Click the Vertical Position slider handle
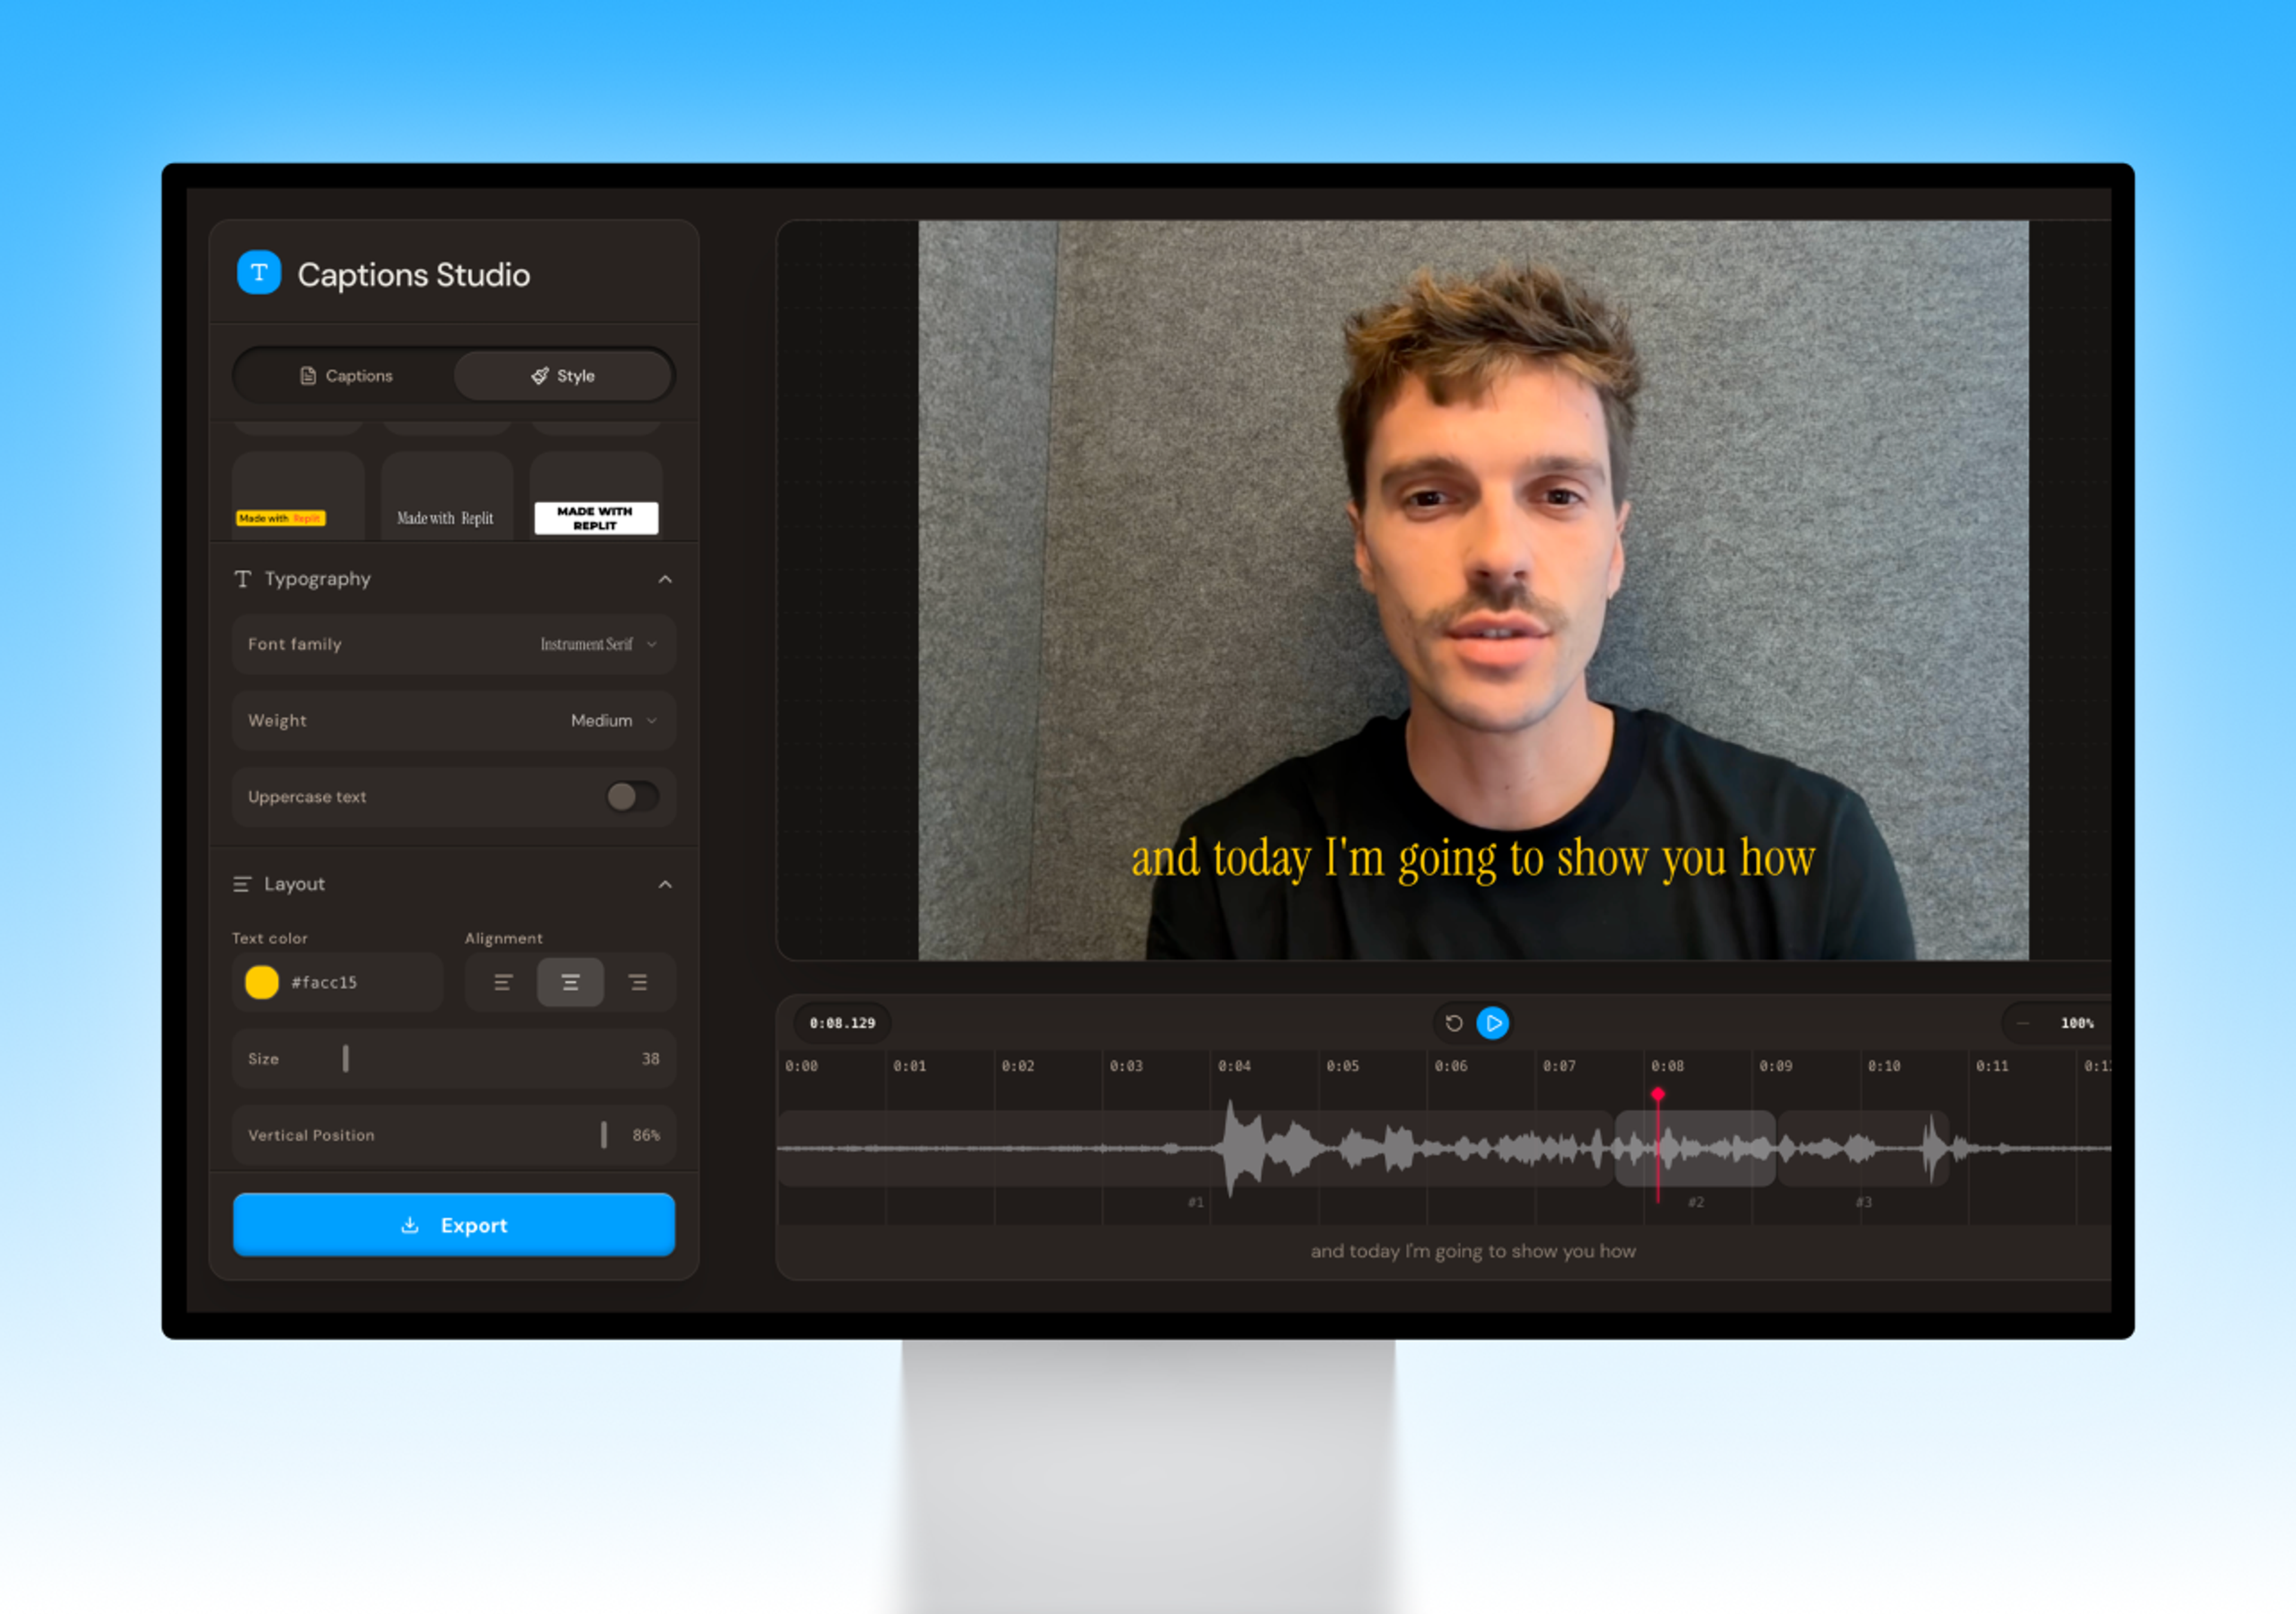This screenshot has width=2296, height=1614. (604, 1135)
